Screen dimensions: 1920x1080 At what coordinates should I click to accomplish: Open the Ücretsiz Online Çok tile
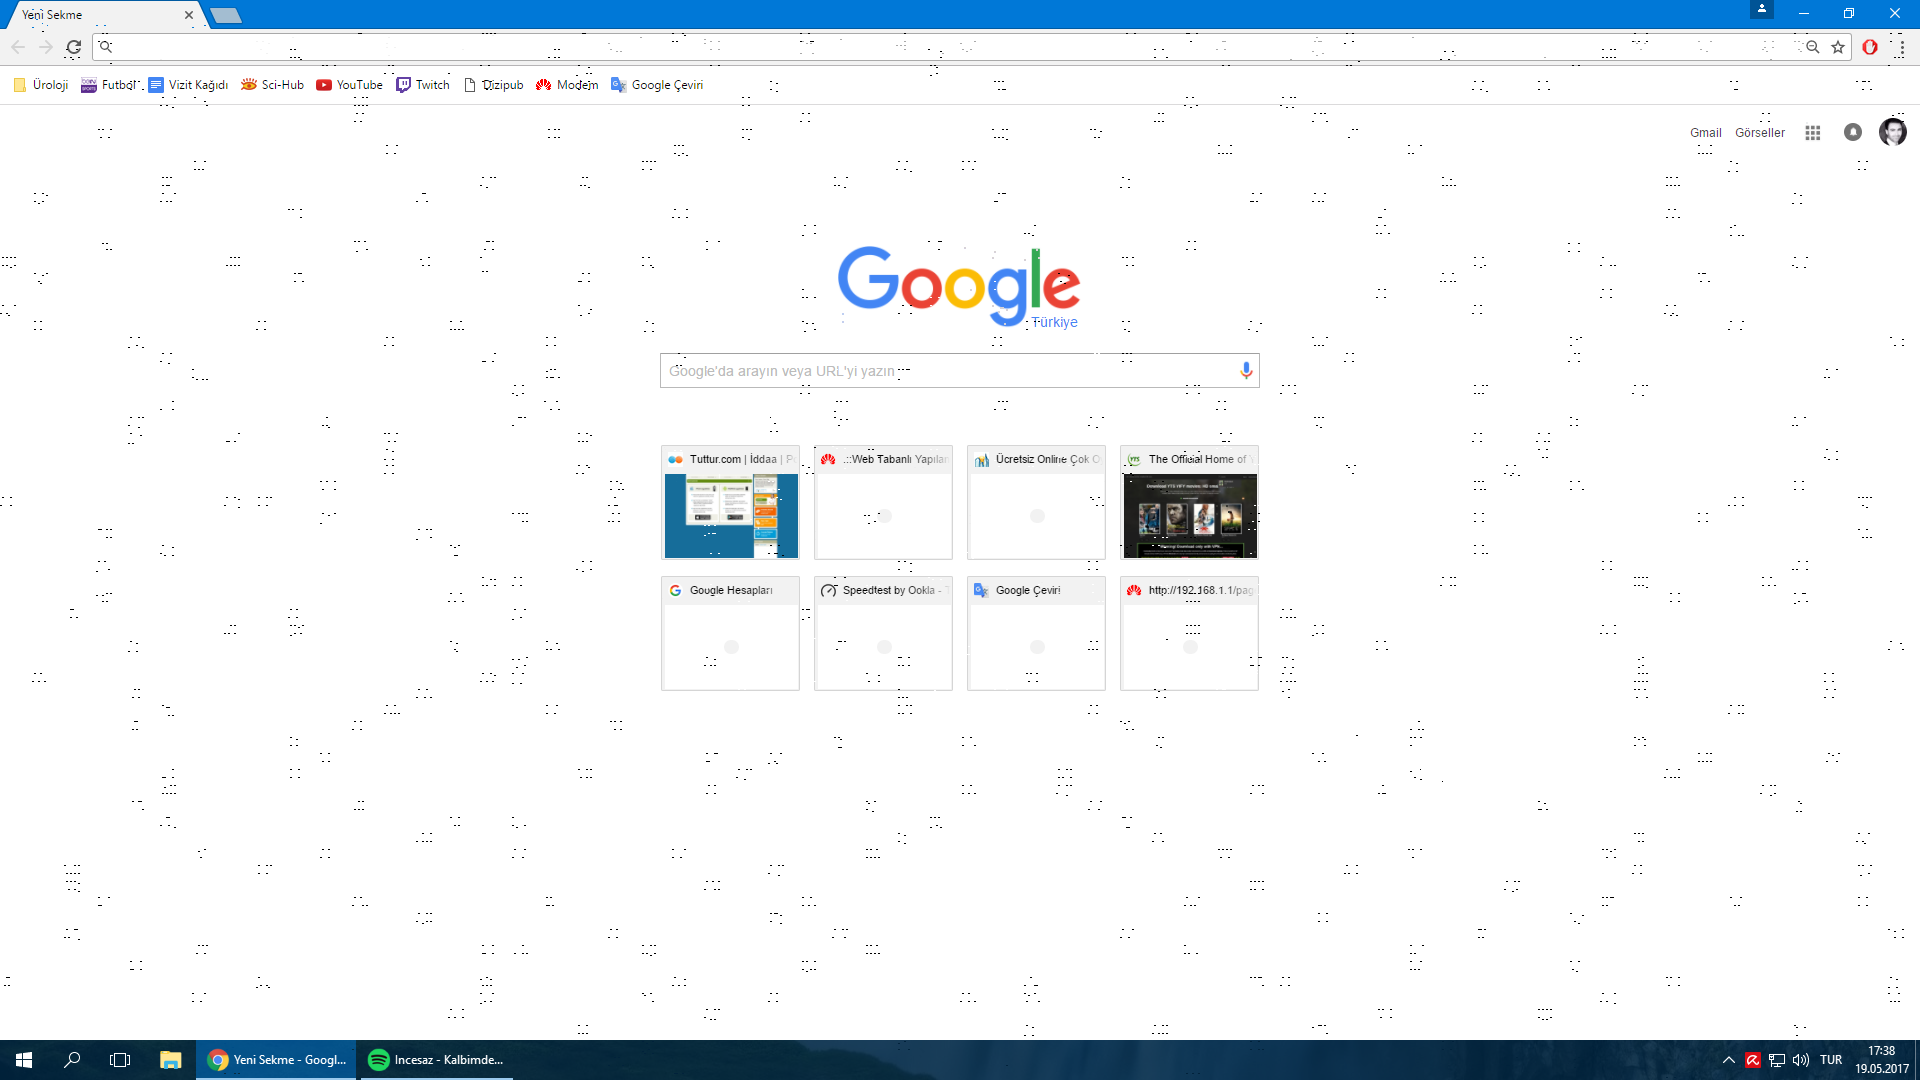coord(1036,502)
